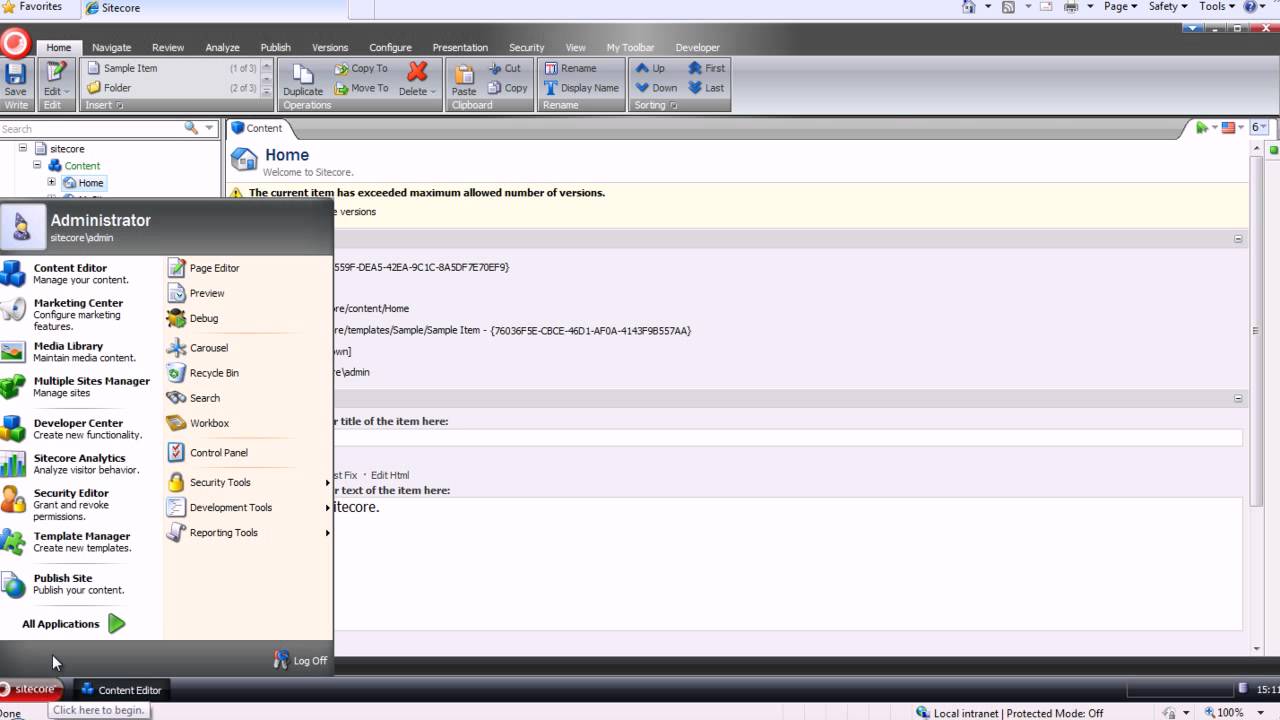Click the Edit Html link
Image resolution: width=1280 pixels, height=720 pixels.
point(390,475)
